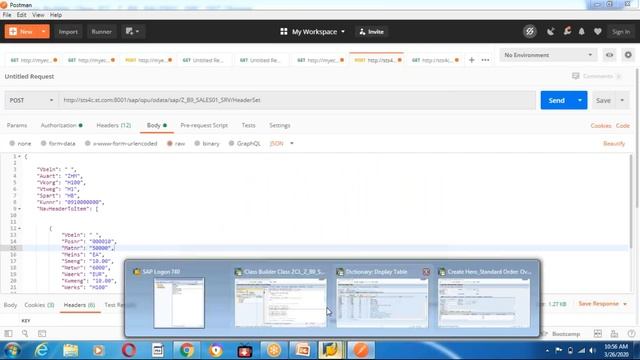Screen dimensions: 640x360
Task: Click the heart icon in Postman header
Action: (598, 31)
